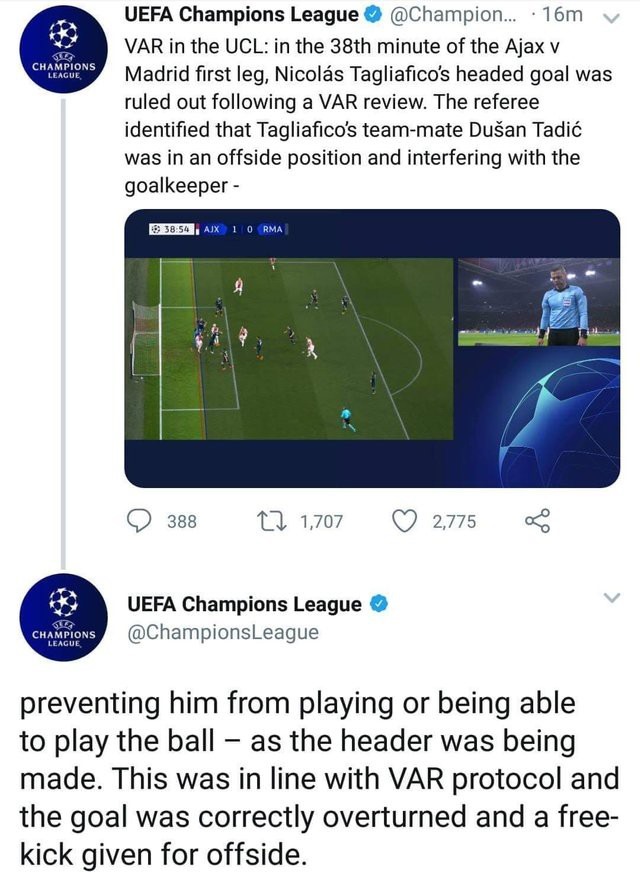Click UEFA Champions League name in first tweet
This screenshot has width=640, height=872.
pyautogui.click(x=241, y=15)
